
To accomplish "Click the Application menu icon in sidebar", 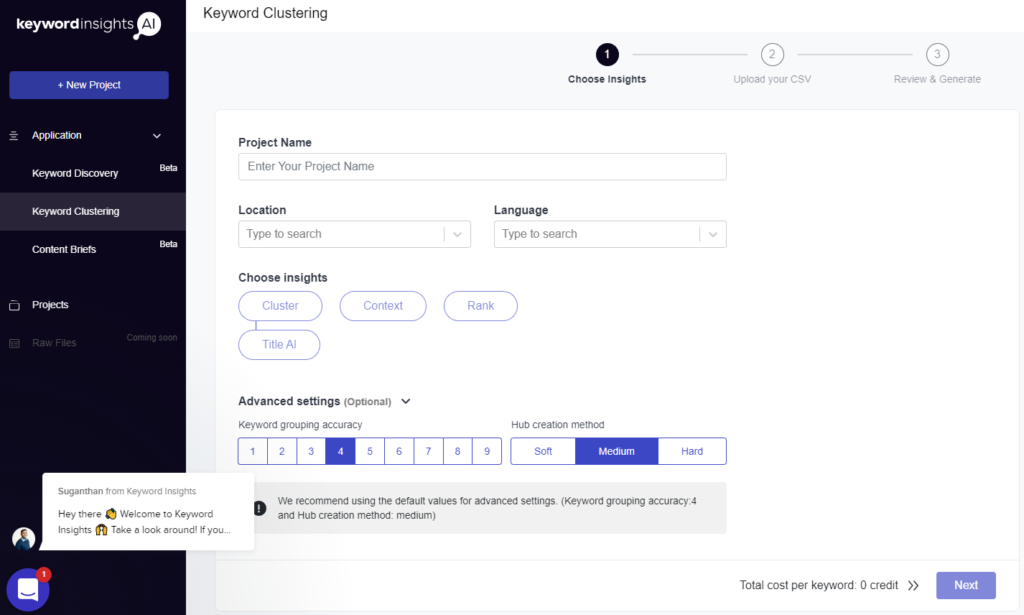I will pos(14,136).
